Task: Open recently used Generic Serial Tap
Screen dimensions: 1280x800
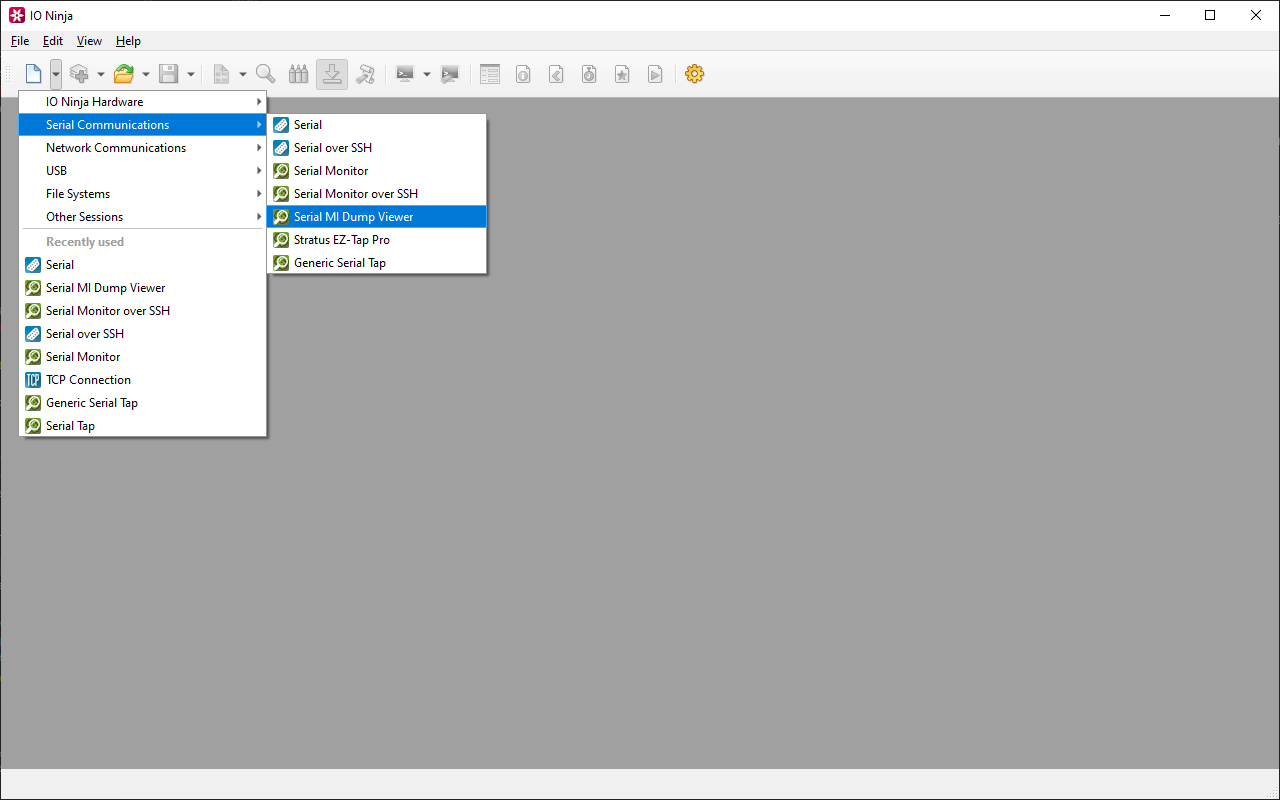Action: click(x=143, y=403)
